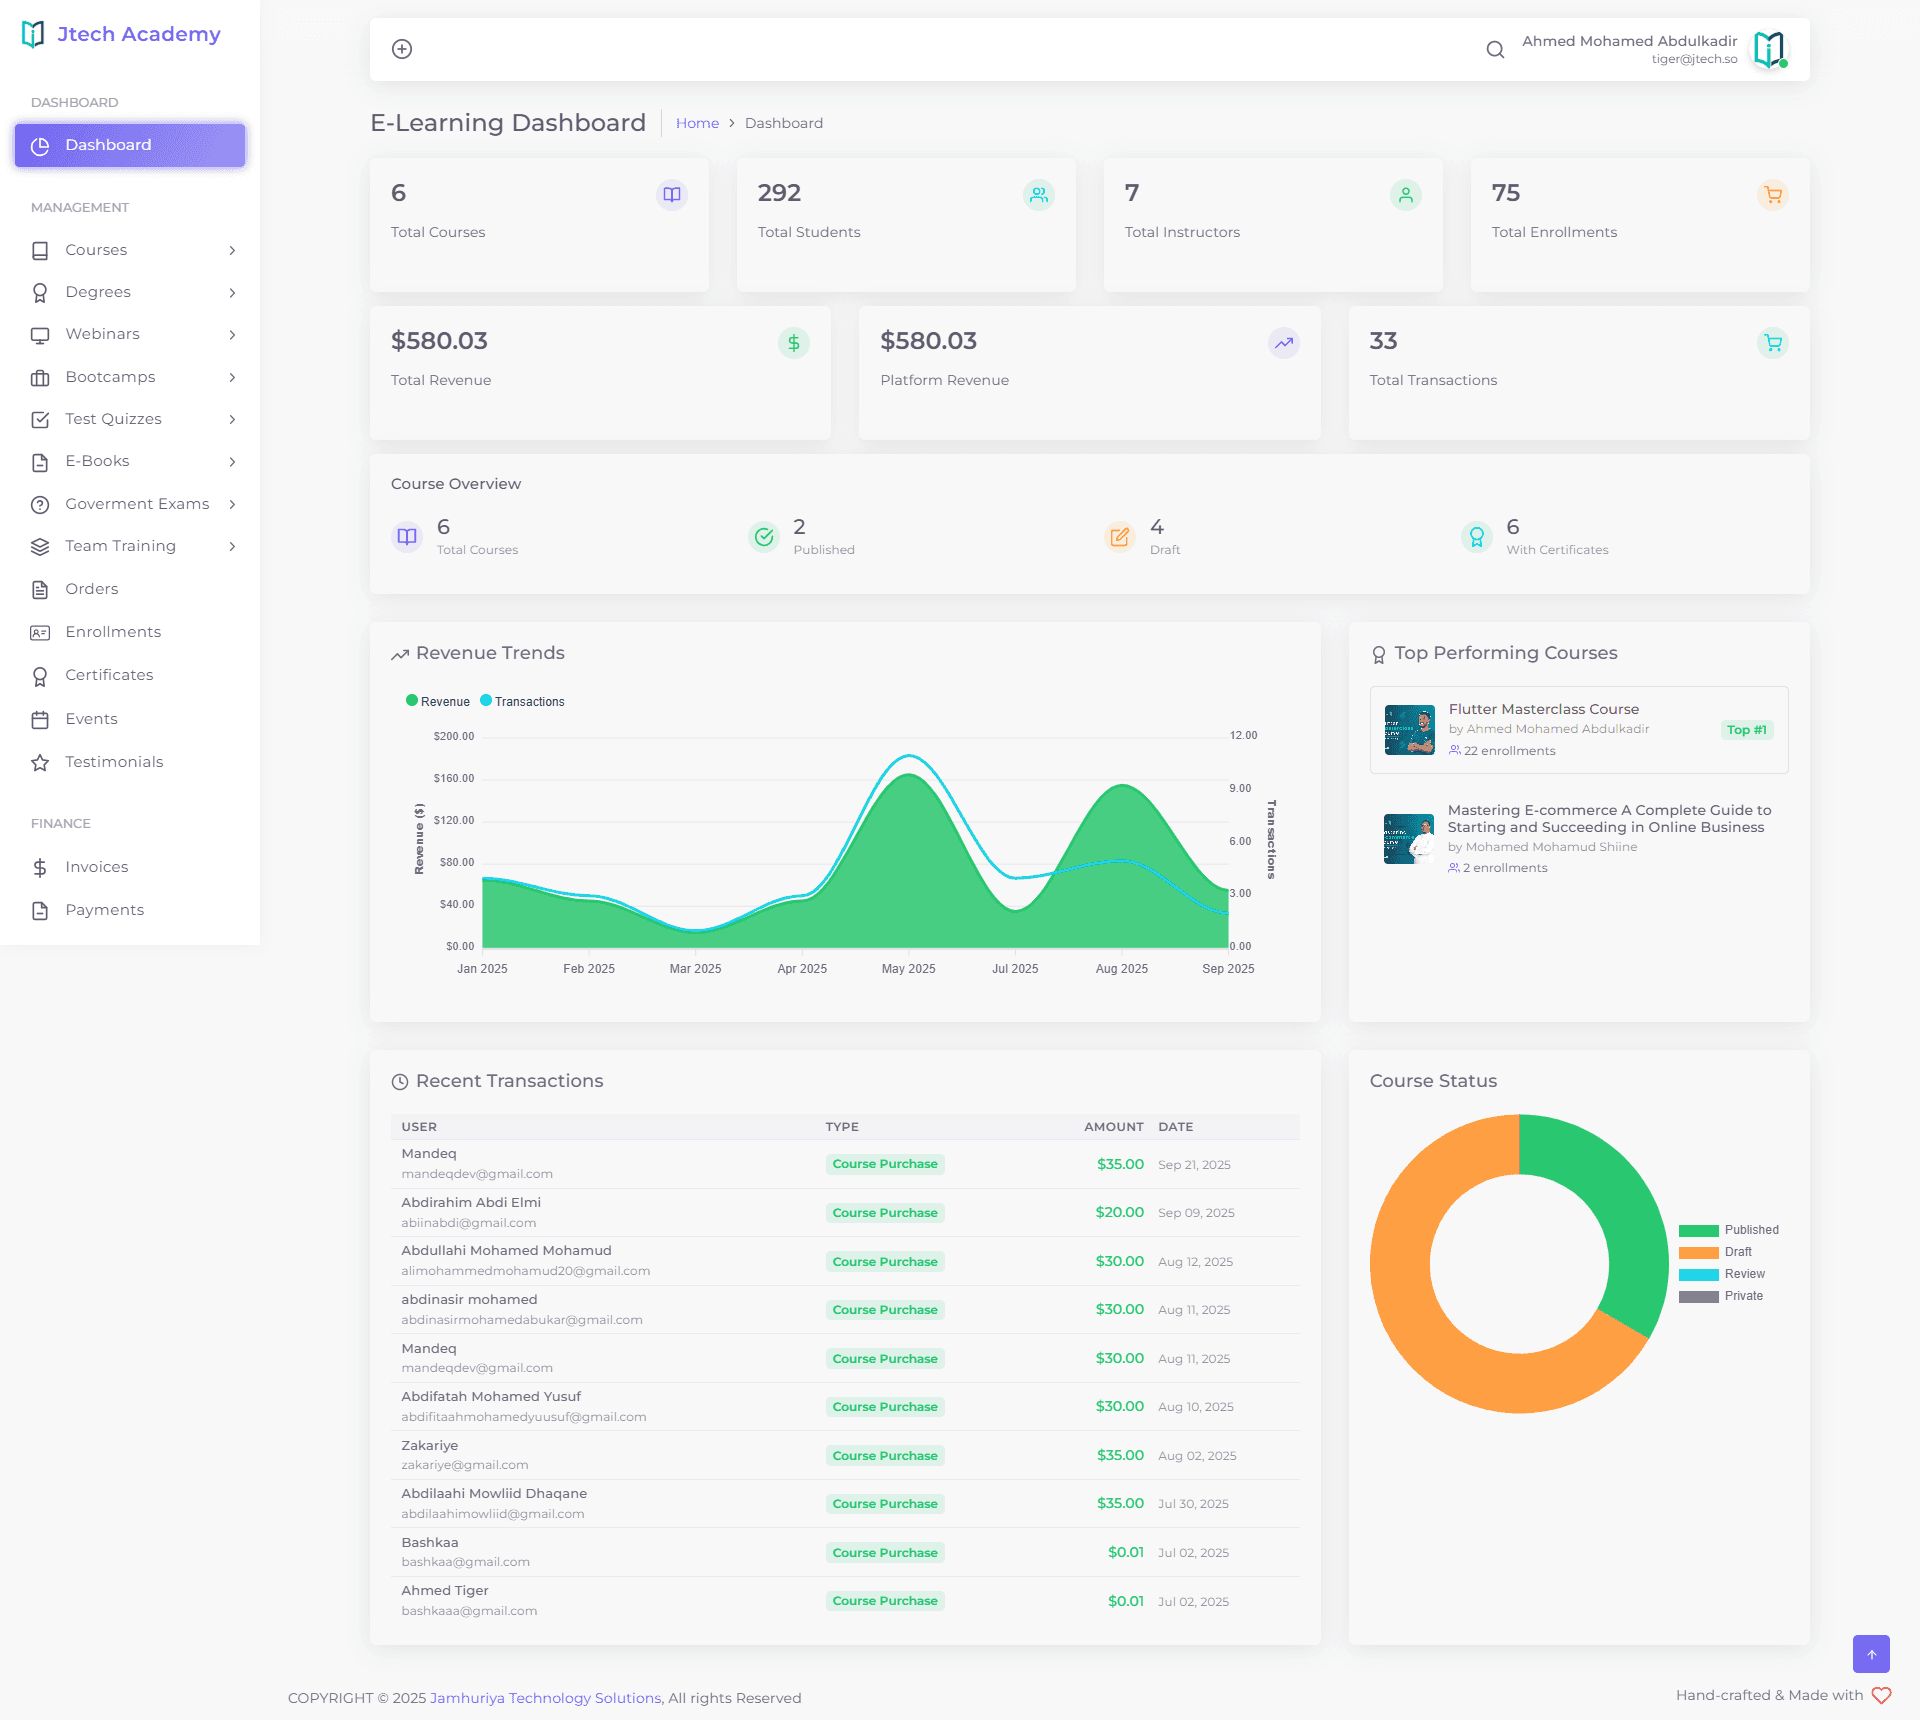Screen dimensions: 1920x1720
Task: Select Enrollments in the sidebar menu
Action: [113, 631]
